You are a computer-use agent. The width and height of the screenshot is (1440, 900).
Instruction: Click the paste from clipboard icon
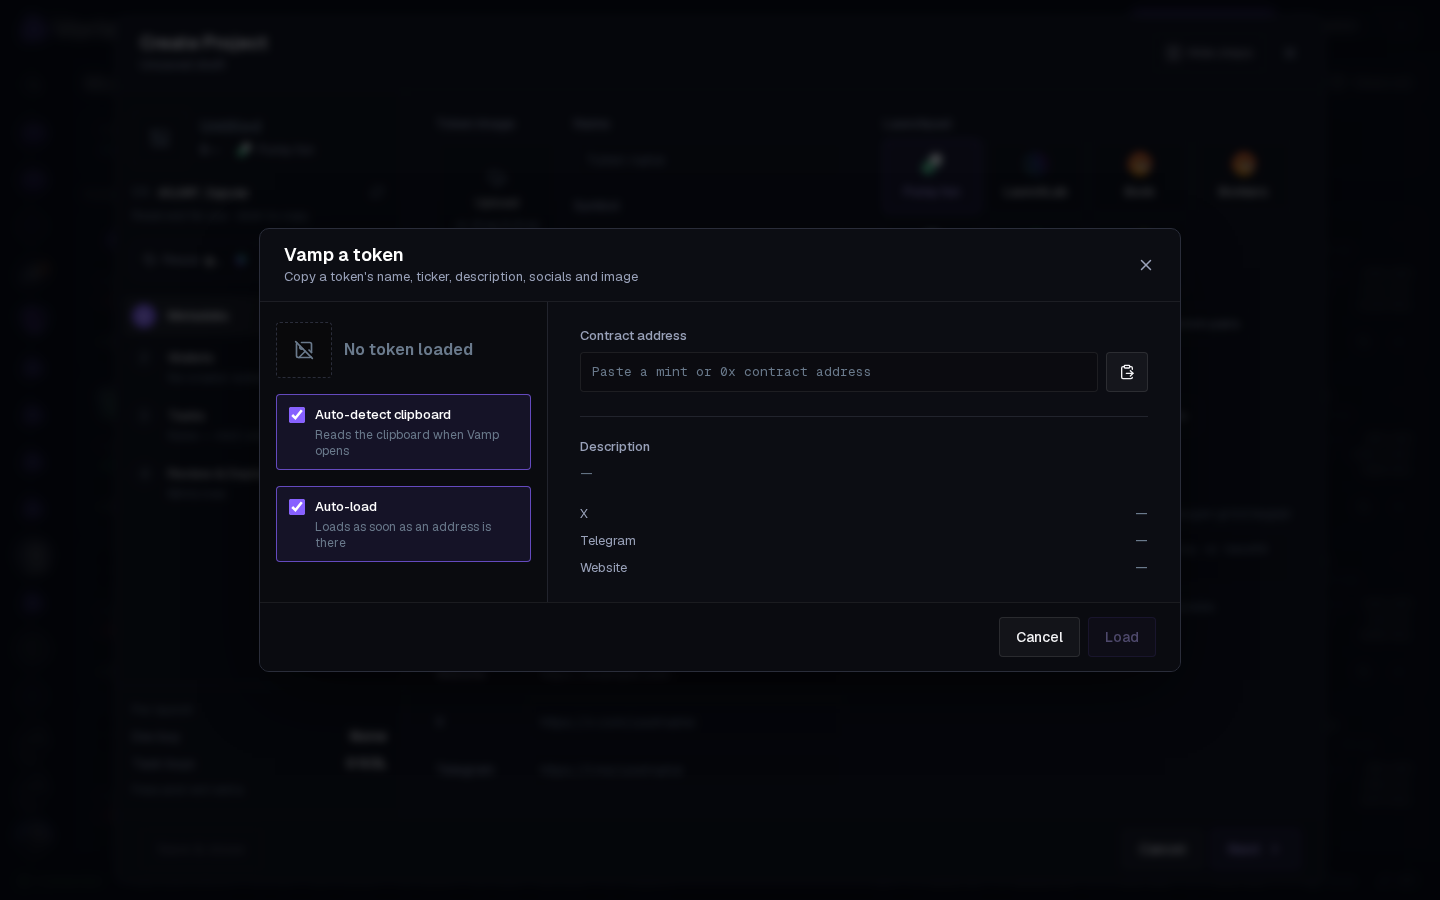[1127, 372]
